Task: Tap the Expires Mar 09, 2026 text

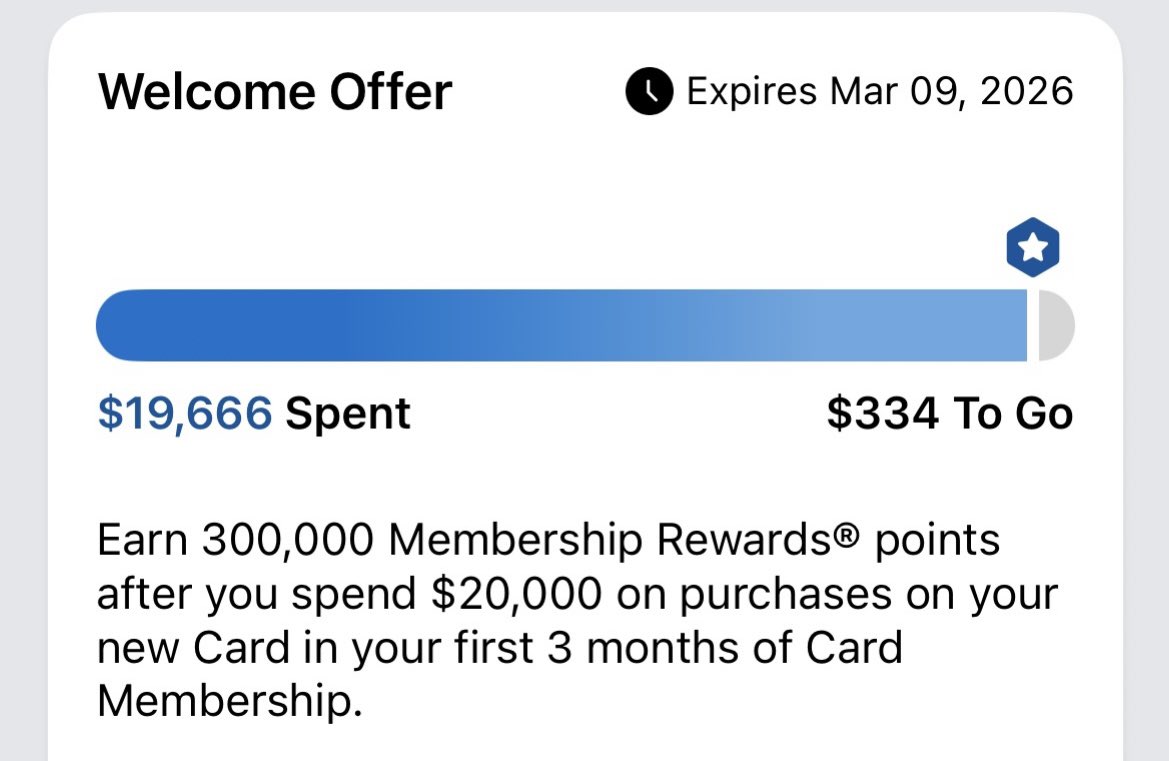Action: [879, 92]
